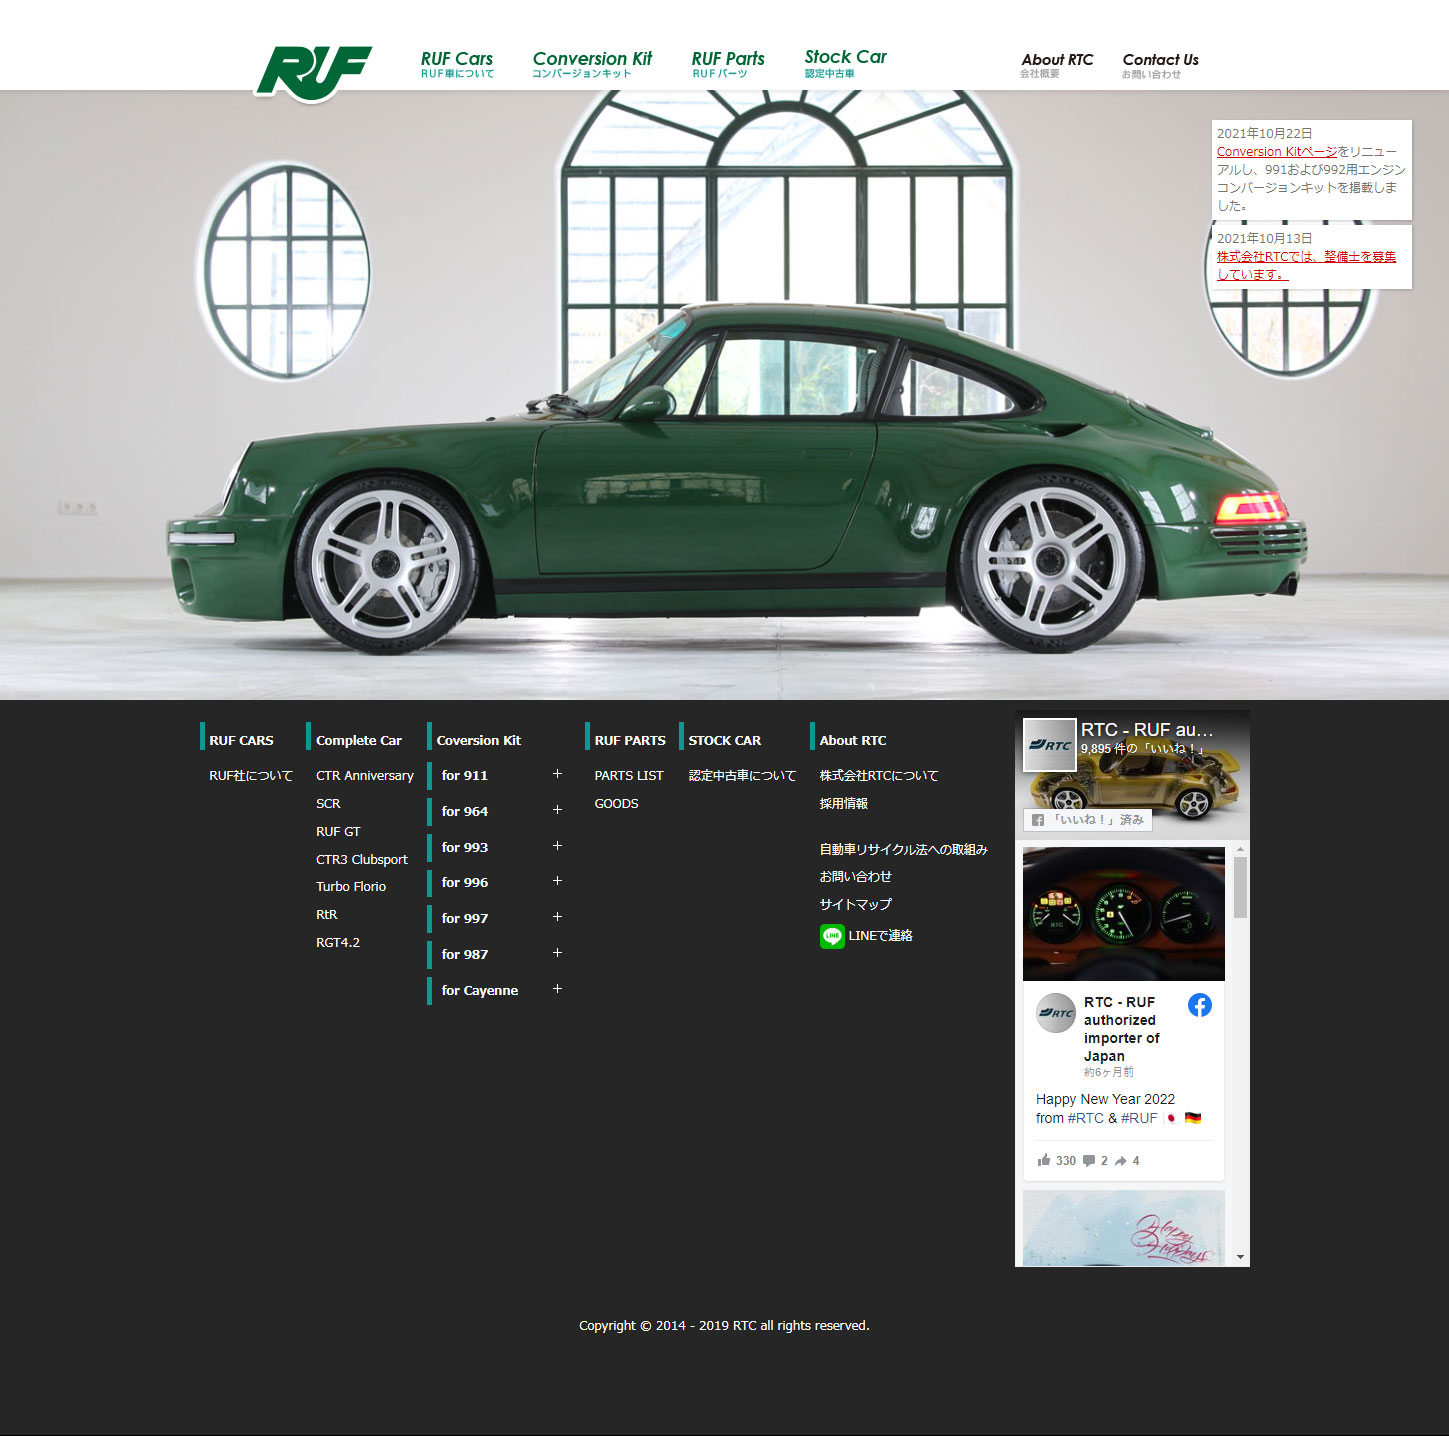The width and height of the screenshot is (1449, 1436).
Task: Expand the 'for 996' conversion kit list
Action: (x=557, y=881)
